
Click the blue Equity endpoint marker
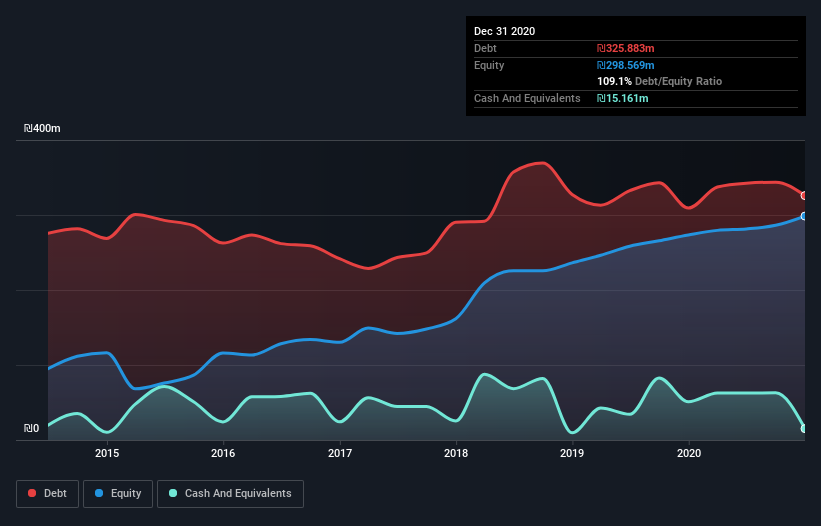point(804,216)
